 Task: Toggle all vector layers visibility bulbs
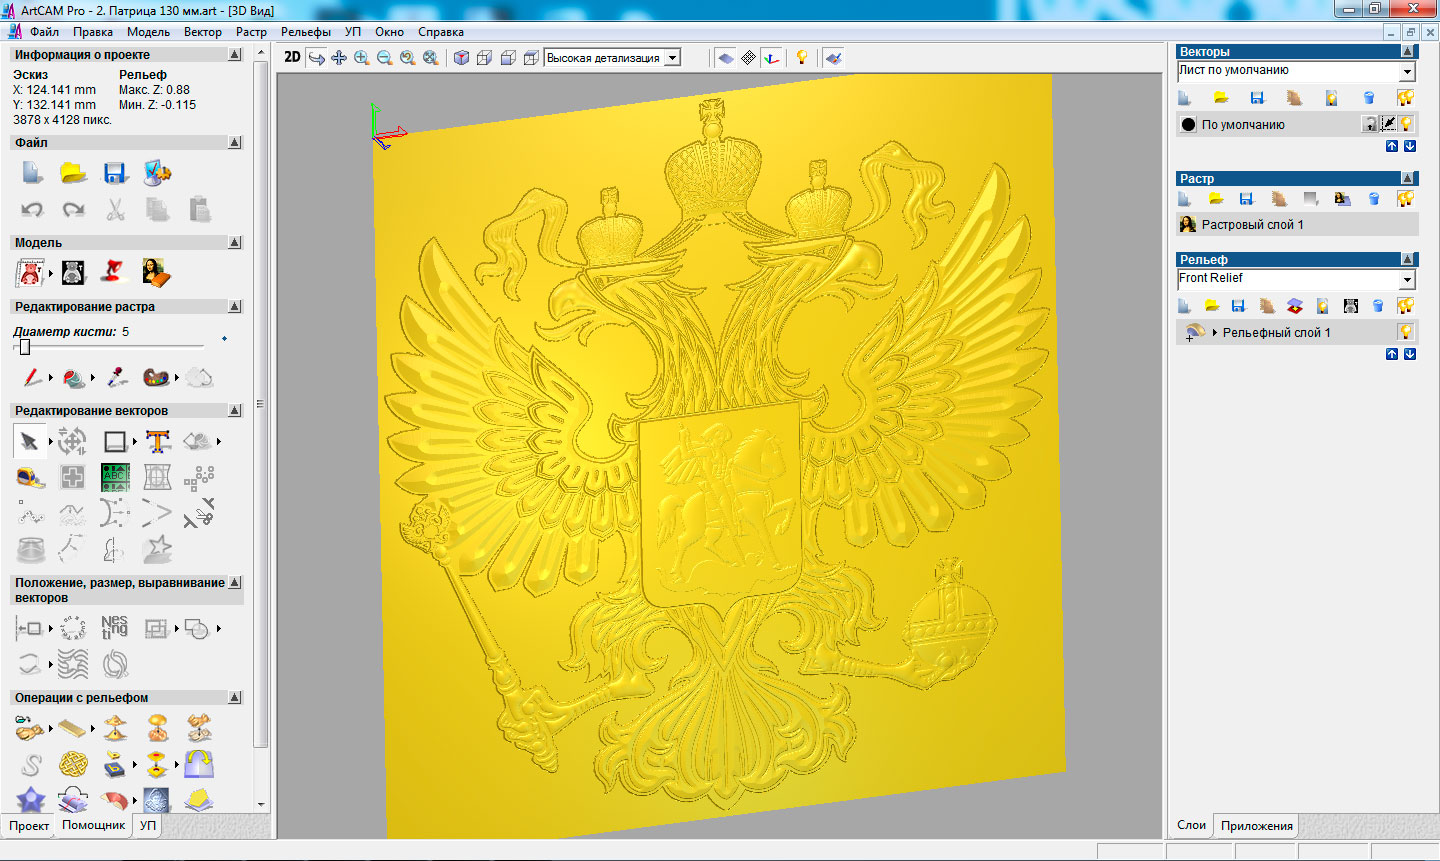pyautogui.click(x=1405, y=98)
